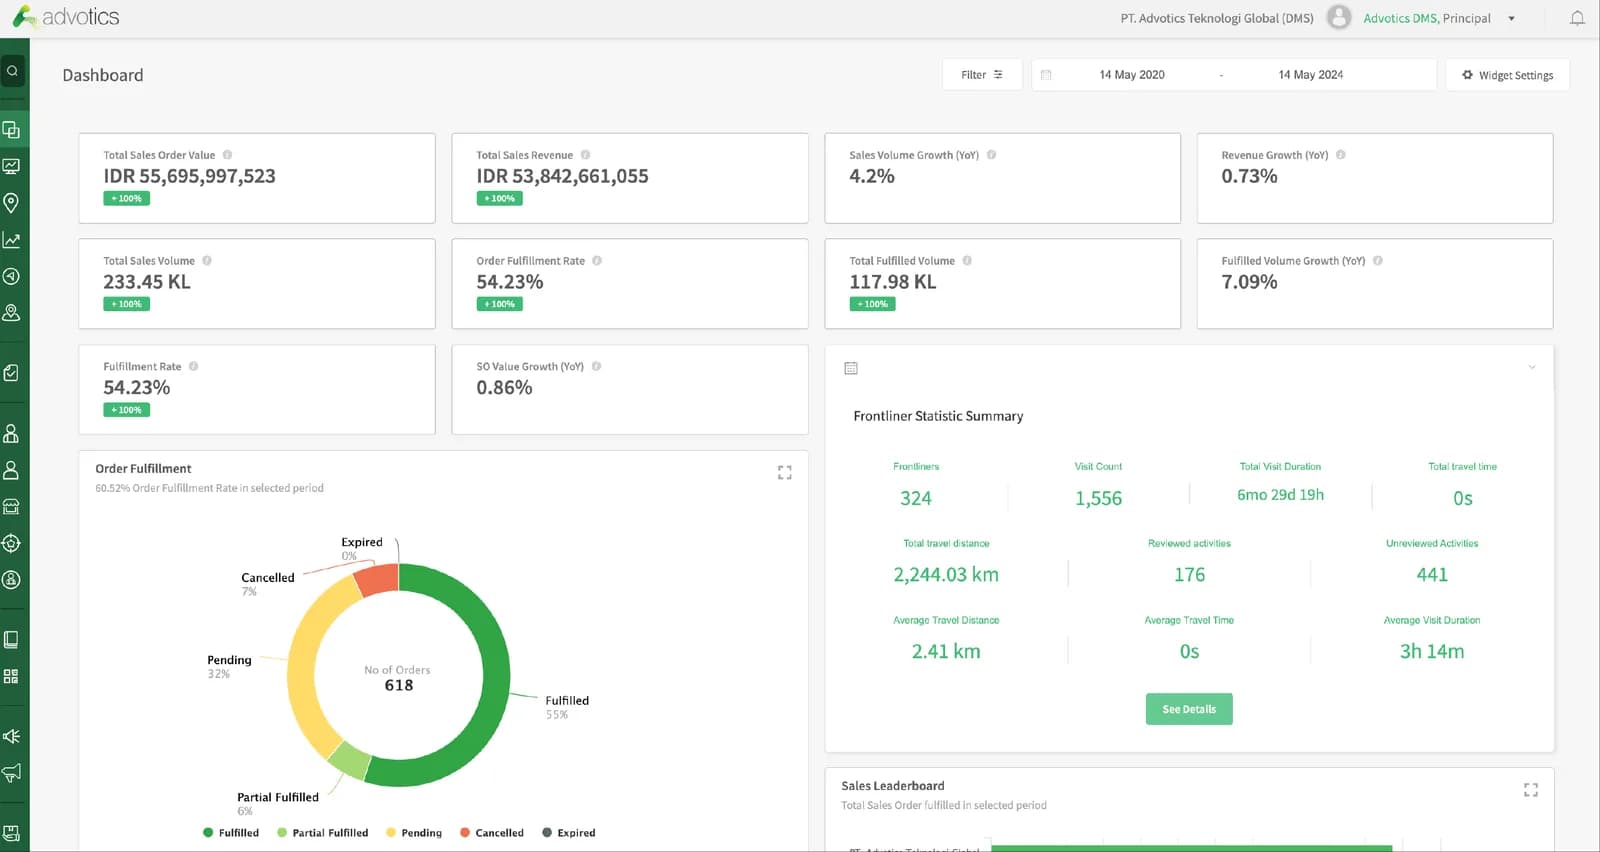Click the Frontliners count 324
The width and height of the screenshot is (1600, 852).
click(x=916, y=498)
